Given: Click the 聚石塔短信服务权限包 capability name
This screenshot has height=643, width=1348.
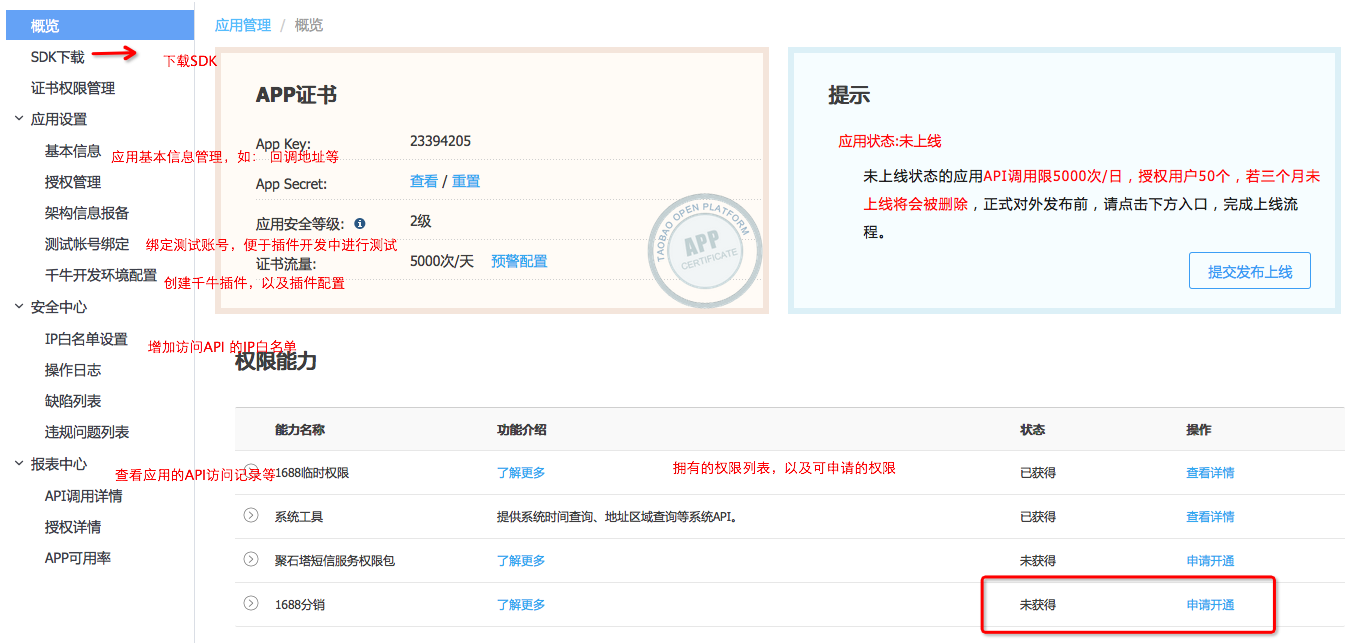Looking at the screenshot, I should [335, 561].
